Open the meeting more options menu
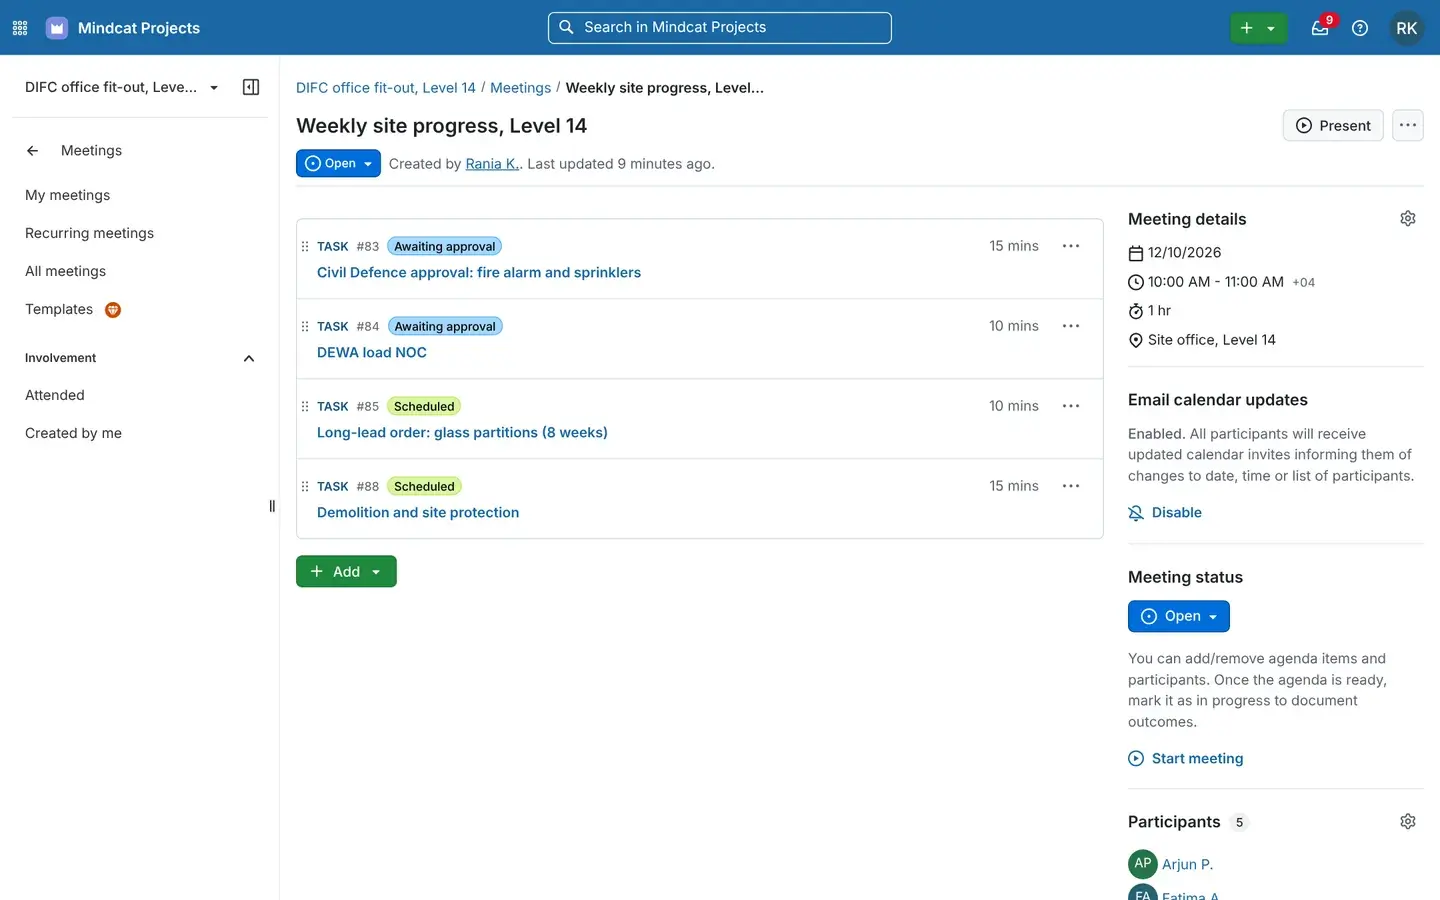The width and height of the screenshot is (1440, 900). (1408, 125)
